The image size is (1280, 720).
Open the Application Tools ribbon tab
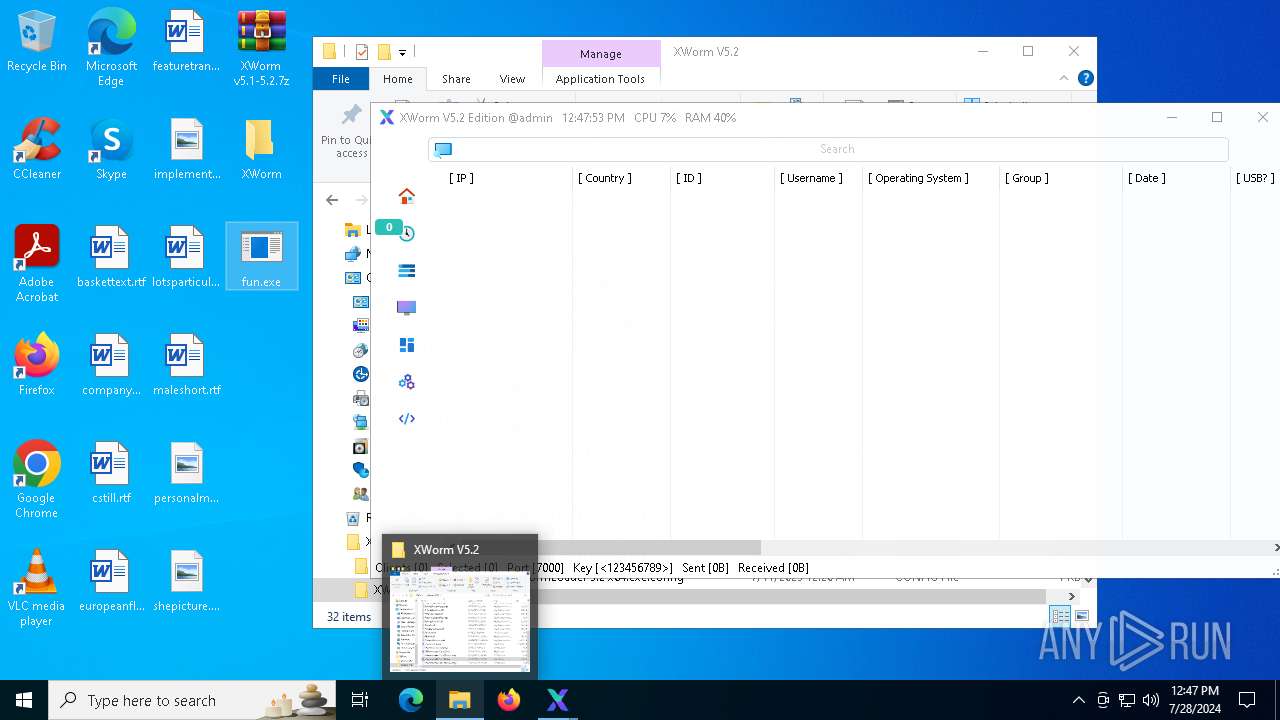click(600, 79)
